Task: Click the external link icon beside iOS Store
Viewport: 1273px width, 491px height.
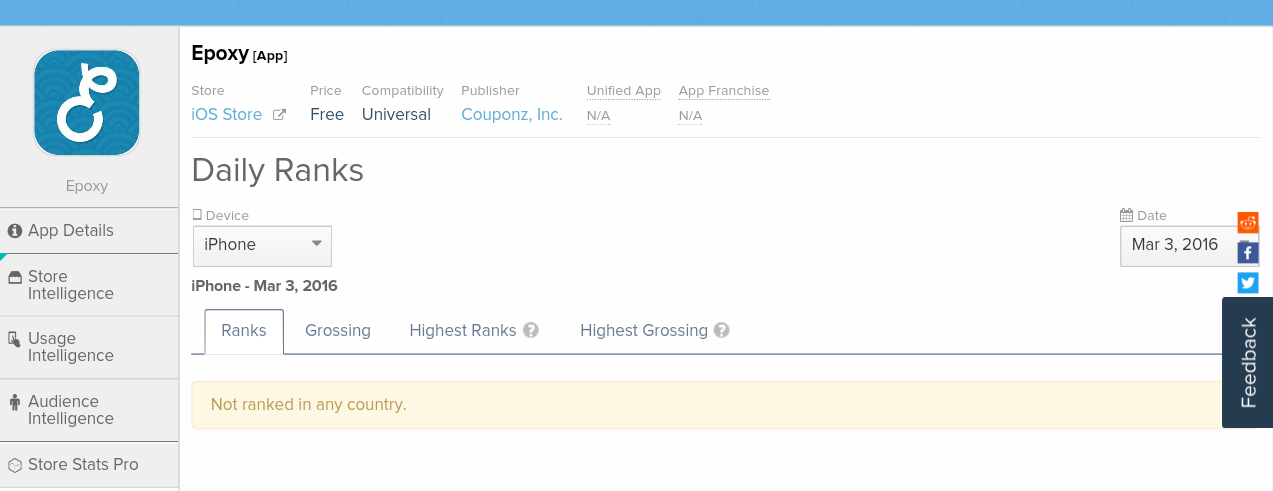Action: (x=280, y=115)
